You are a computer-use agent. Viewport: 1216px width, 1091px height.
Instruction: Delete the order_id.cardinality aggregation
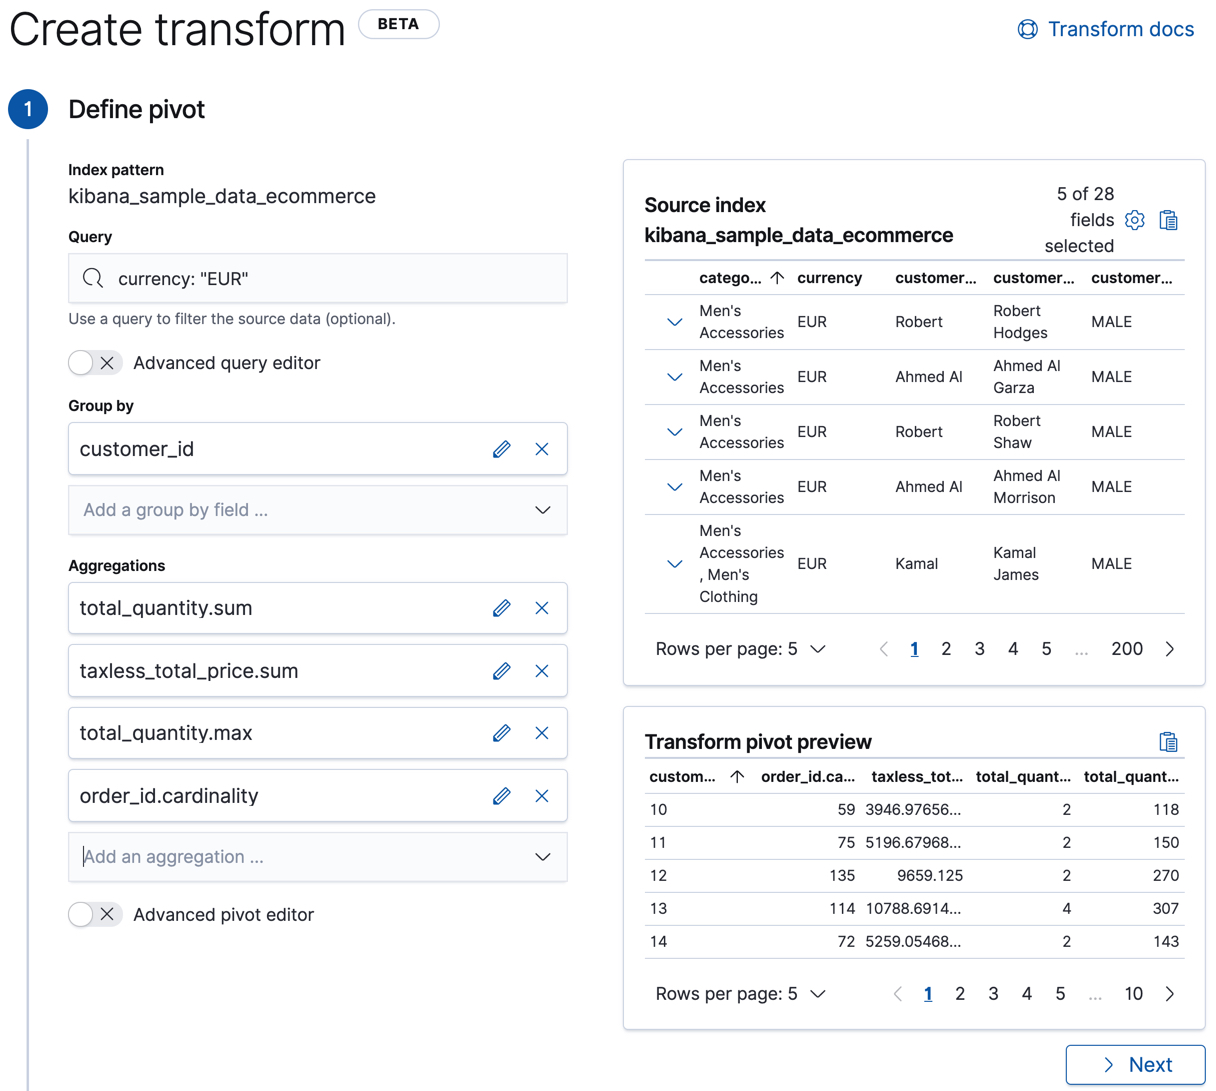pyautogui.click(x=542, y=796)
